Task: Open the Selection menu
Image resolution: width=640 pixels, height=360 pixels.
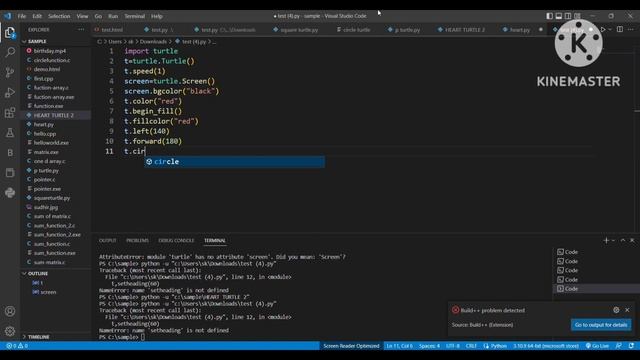Action: tap(59, 16)
